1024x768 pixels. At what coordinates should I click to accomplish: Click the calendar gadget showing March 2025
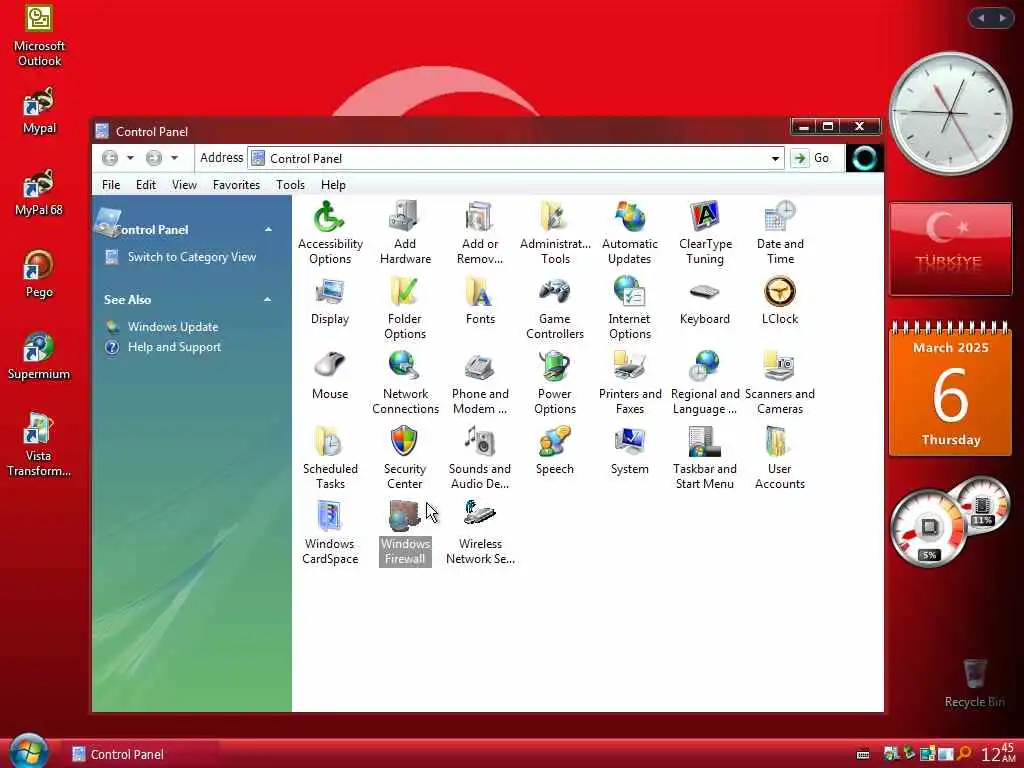(950, 389)
